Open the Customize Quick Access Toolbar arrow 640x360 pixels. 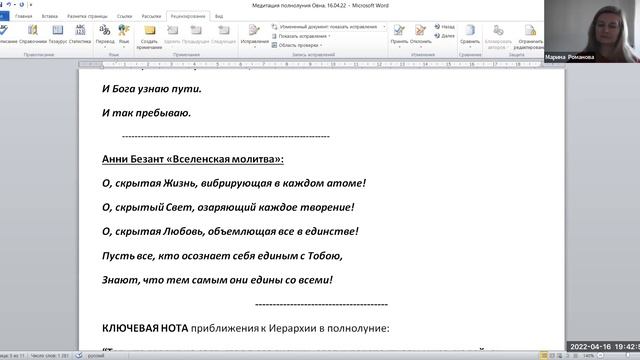pos(31,4)
